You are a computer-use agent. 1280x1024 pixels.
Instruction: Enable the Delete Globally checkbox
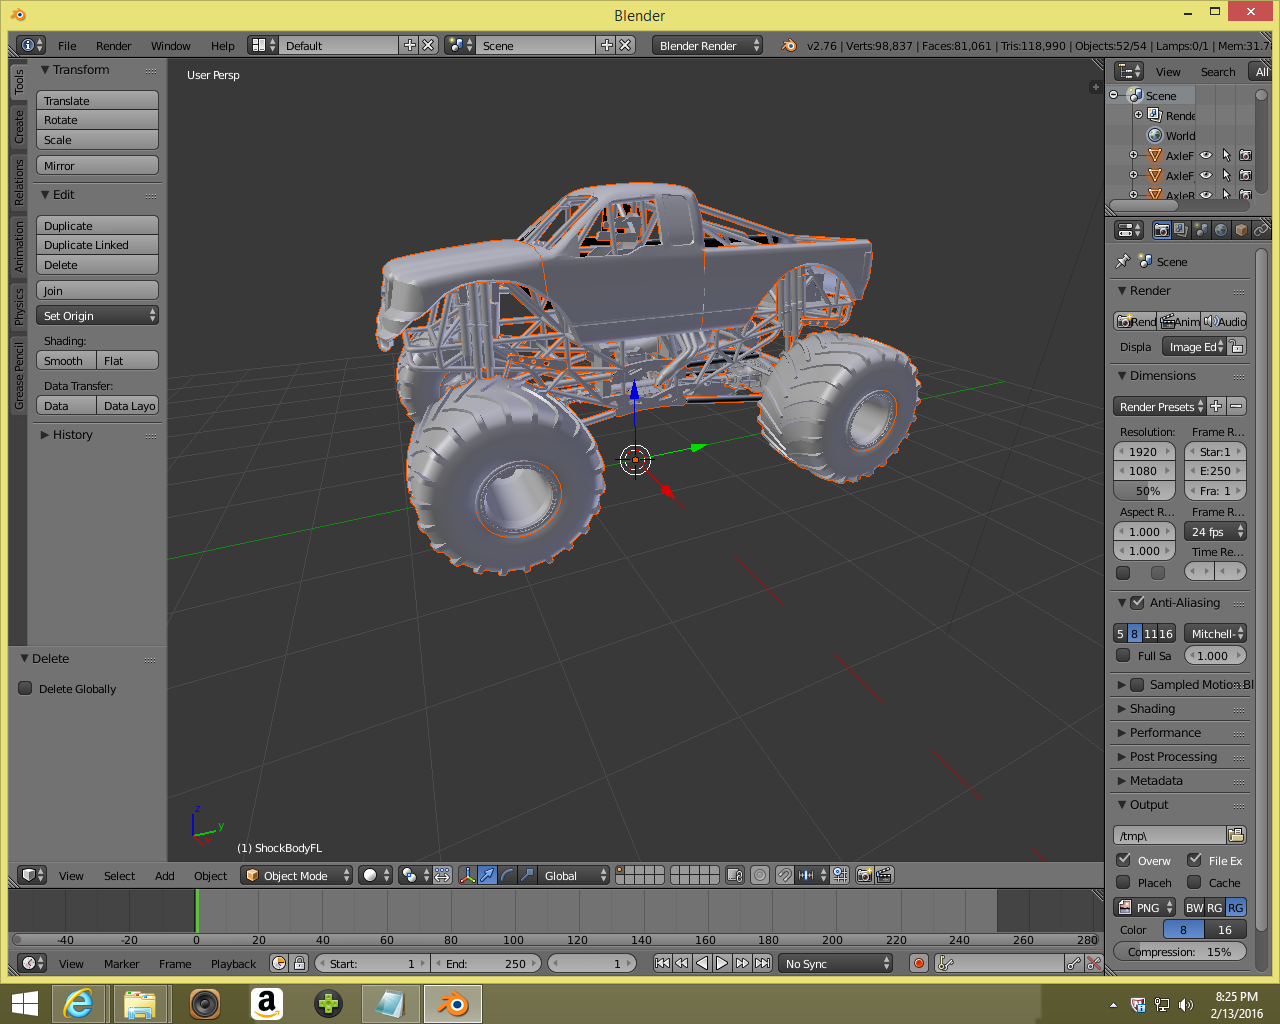pos(26,688)
